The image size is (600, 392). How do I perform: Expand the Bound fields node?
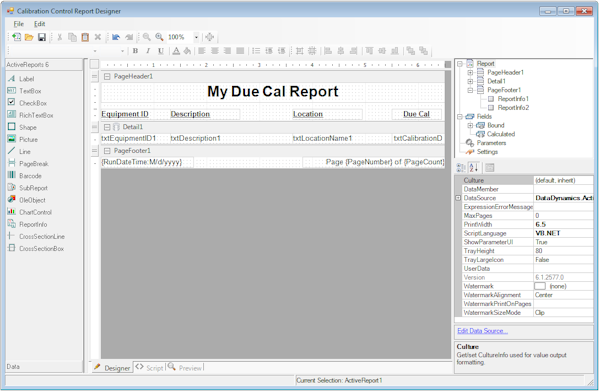470,126
